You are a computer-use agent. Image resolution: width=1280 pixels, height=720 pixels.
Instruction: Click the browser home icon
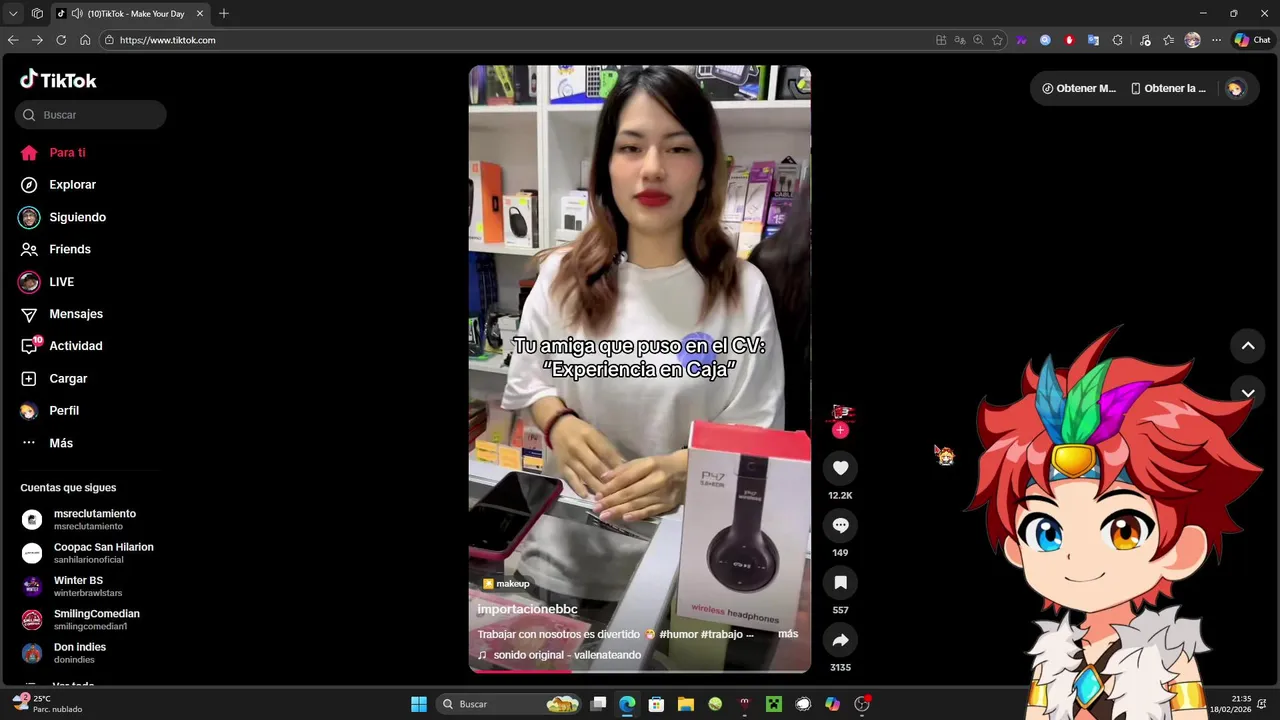click(x=85, y=40)
